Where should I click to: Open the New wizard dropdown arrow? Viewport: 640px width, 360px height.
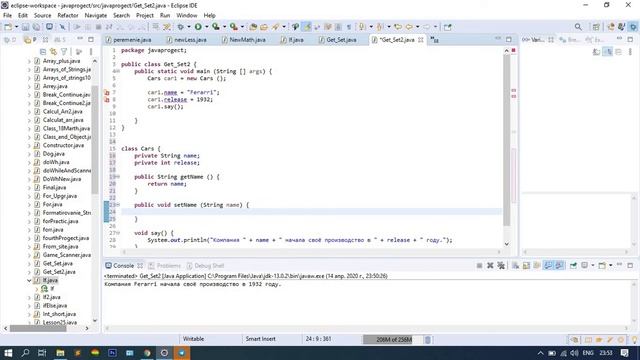17,27
